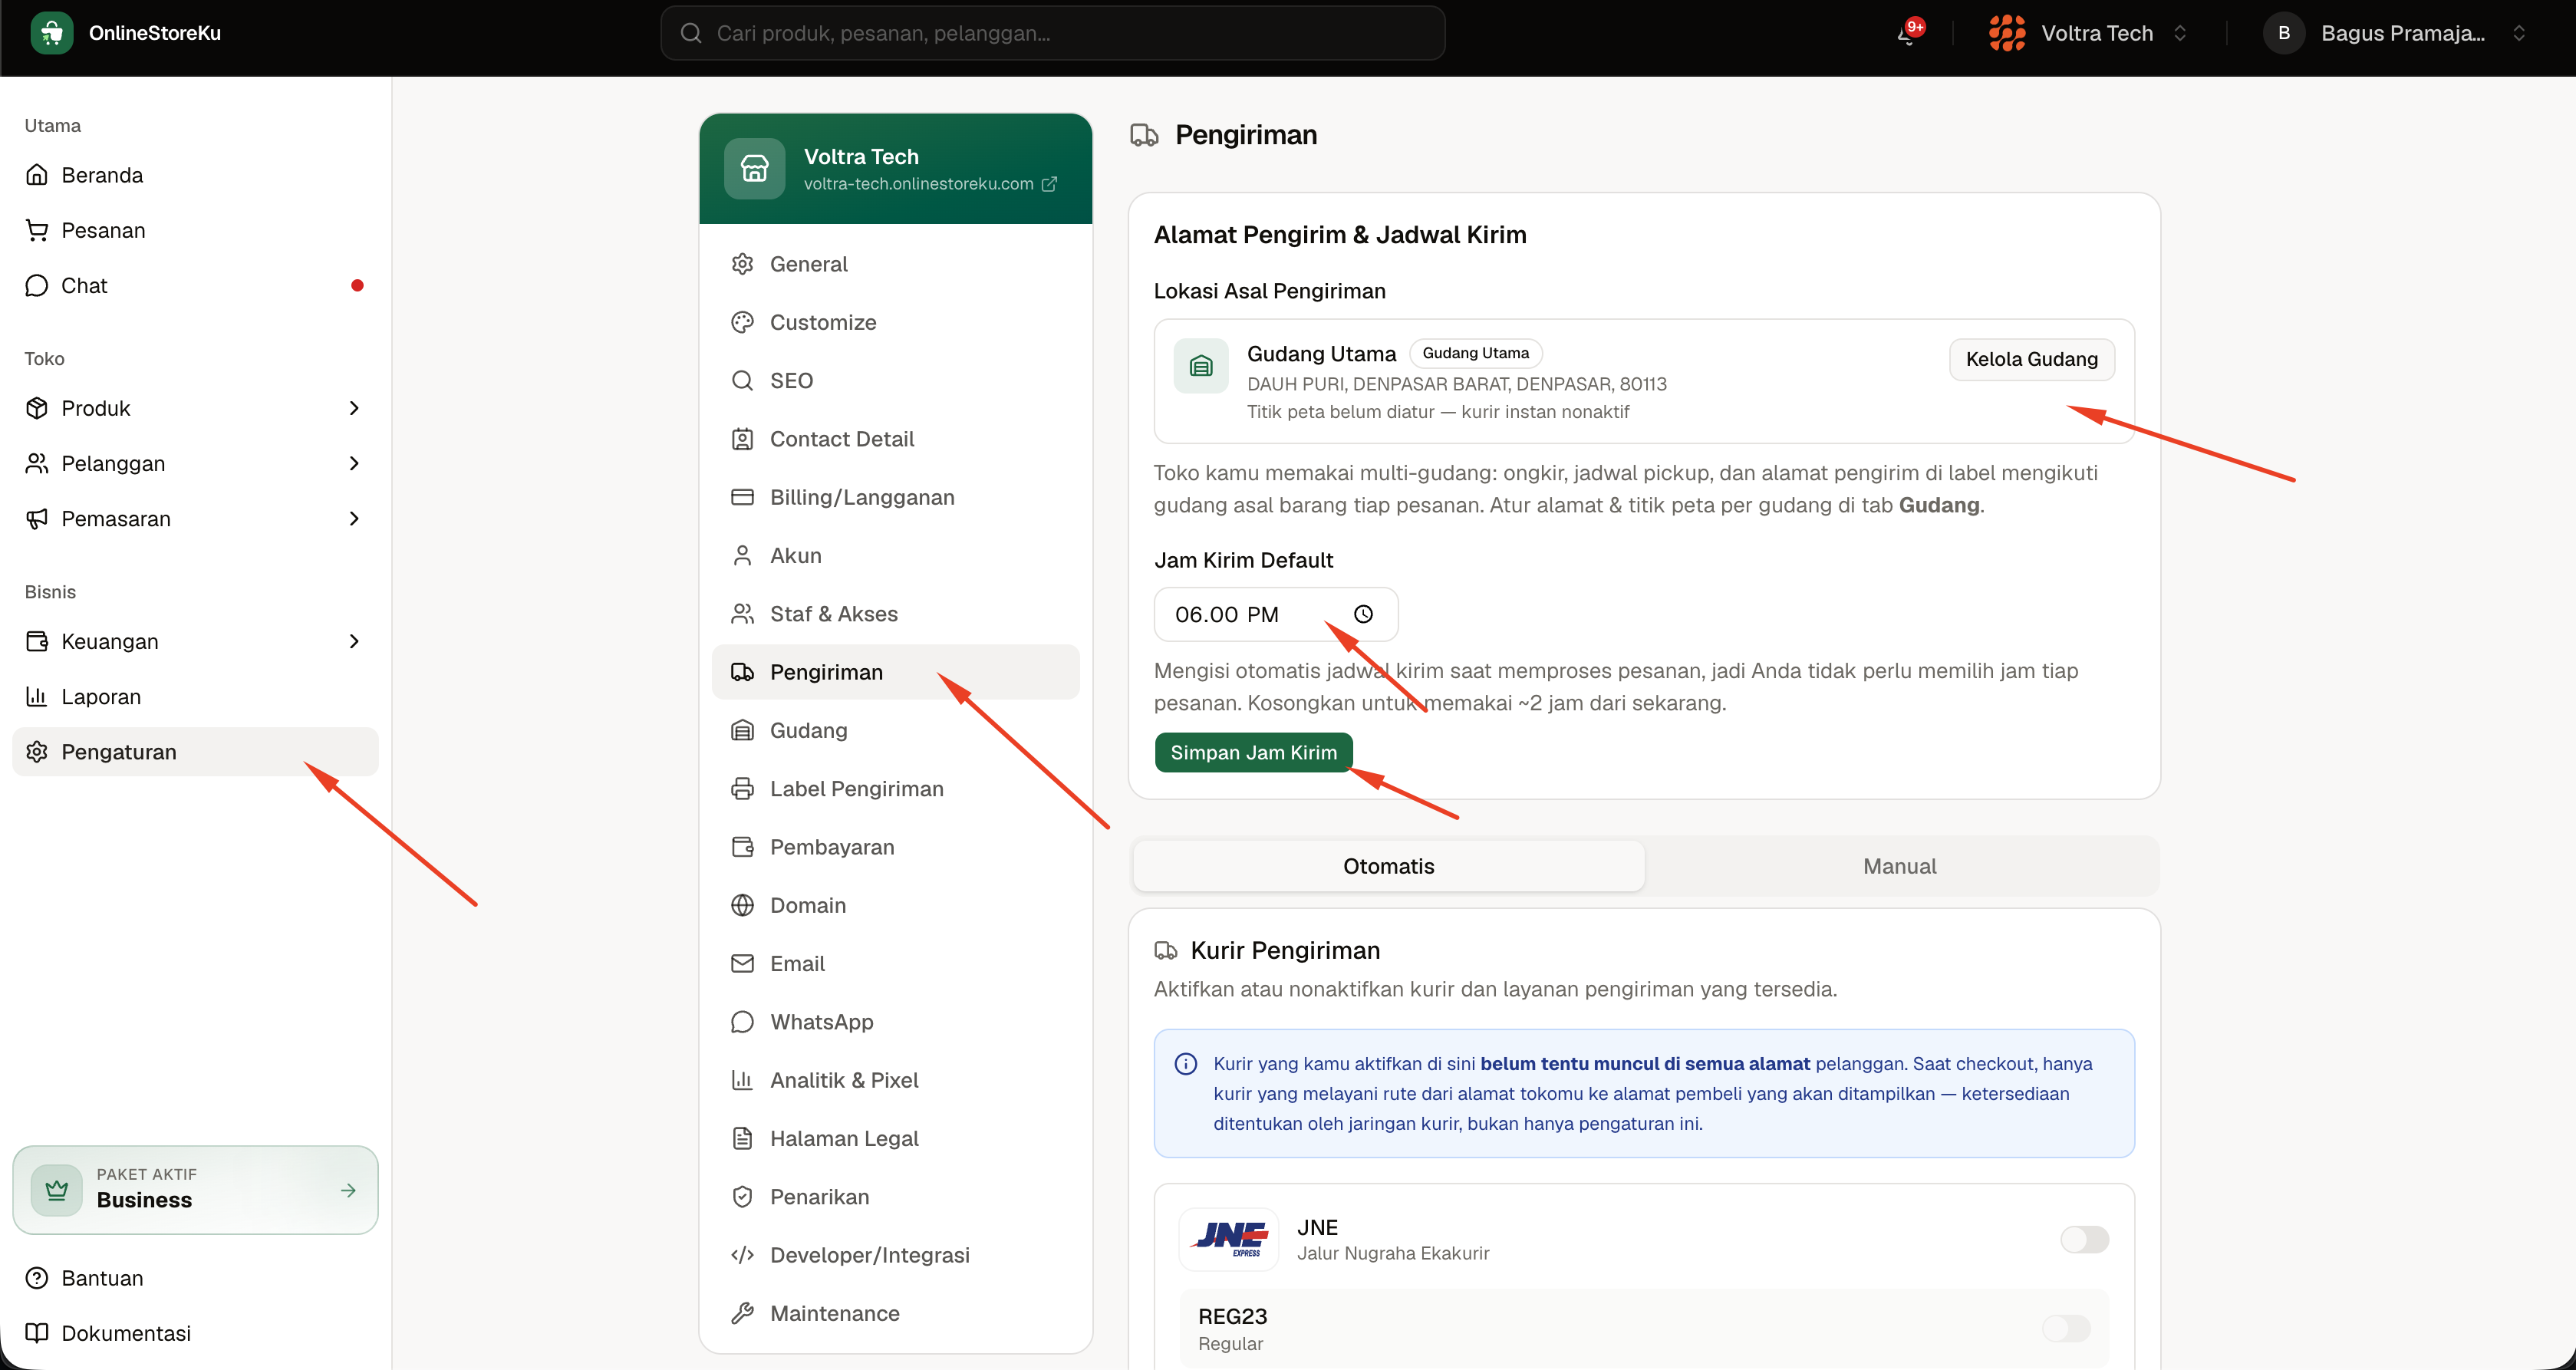Click the Kelola Gudang button
This screenshot has width=2576, height=1370.
pyautogui.click(x=2031, y=359)
